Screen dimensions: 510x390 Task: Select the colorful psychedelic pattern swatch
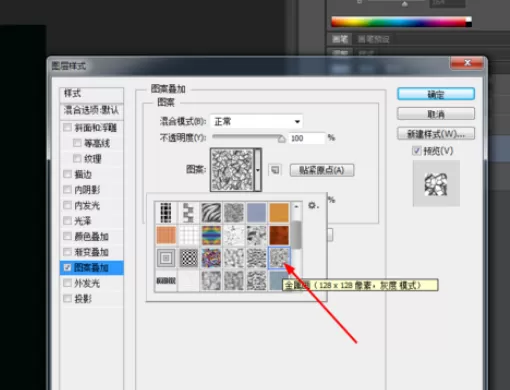tap(211, 258)
